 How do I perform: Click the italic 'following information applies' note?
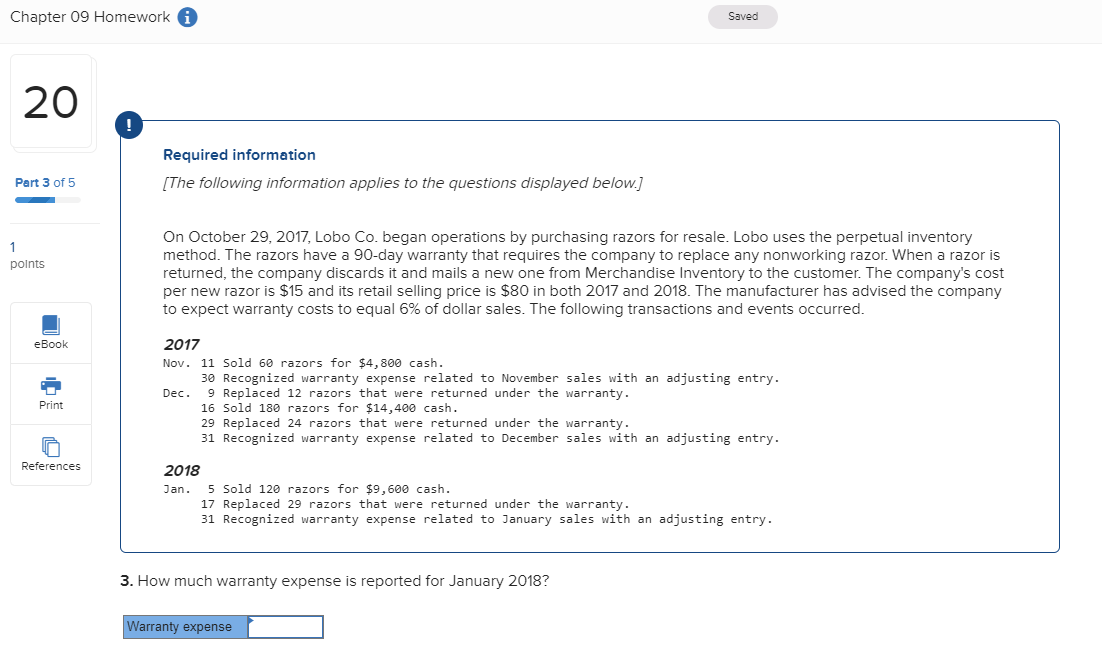[x=403, y=183]
